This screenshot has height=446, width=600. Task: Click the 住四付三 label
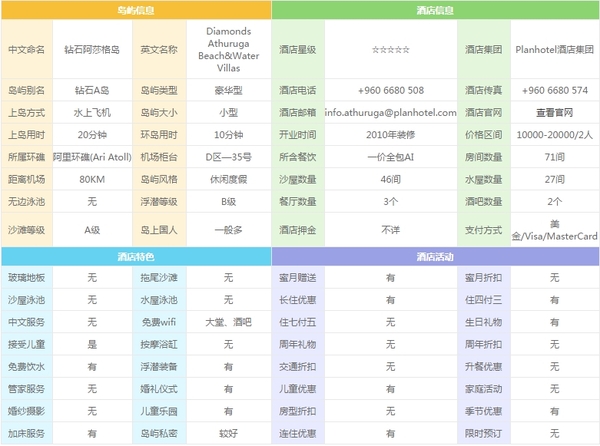click(x=484, y=300)
